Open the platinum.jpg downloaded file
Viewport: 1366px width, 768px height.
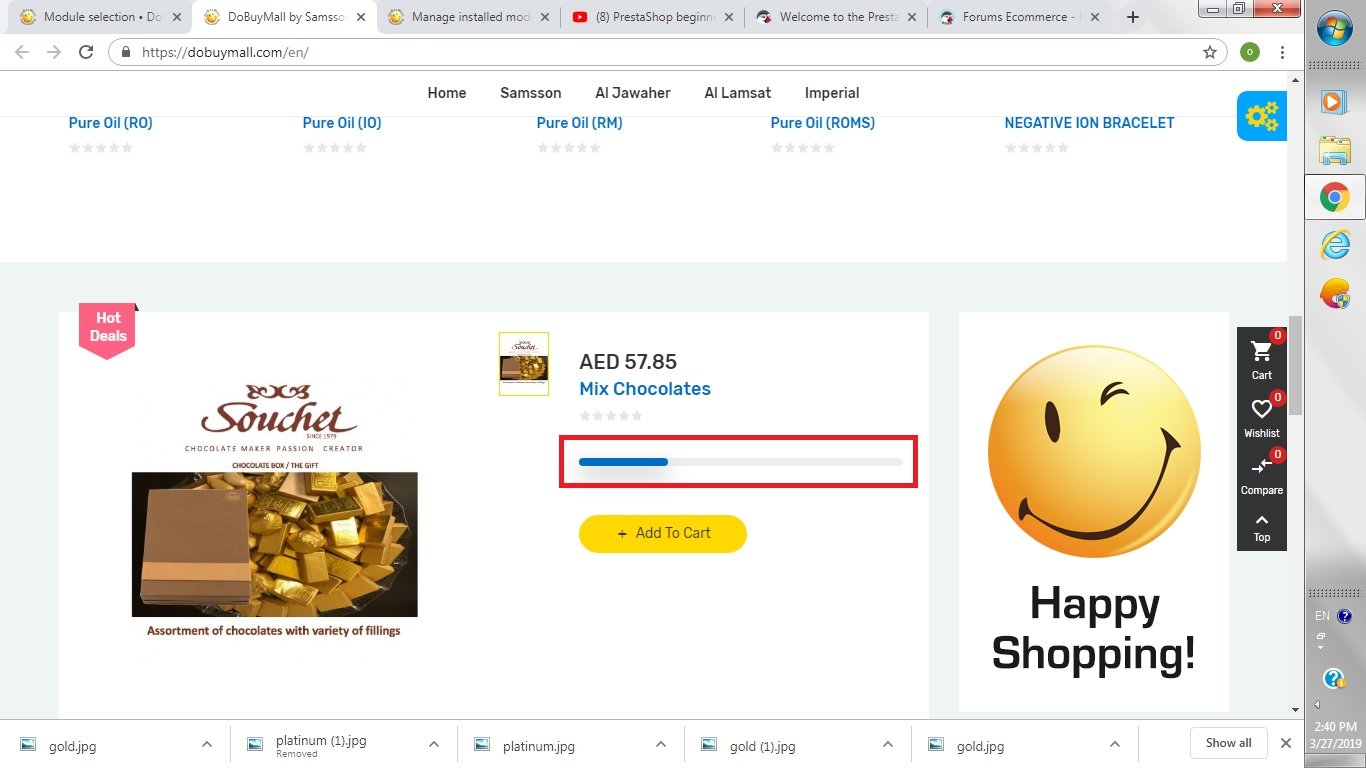coord(539,746)
